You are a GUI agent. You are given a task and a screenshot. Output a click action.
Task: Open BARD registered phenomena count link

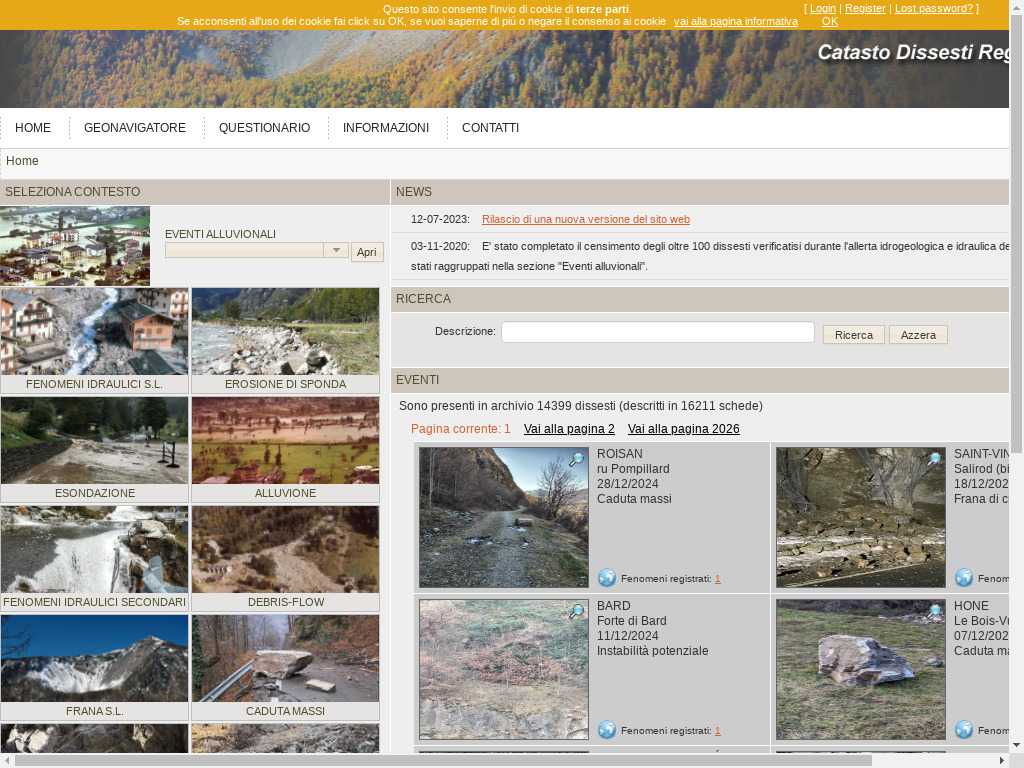click(717, 731)
